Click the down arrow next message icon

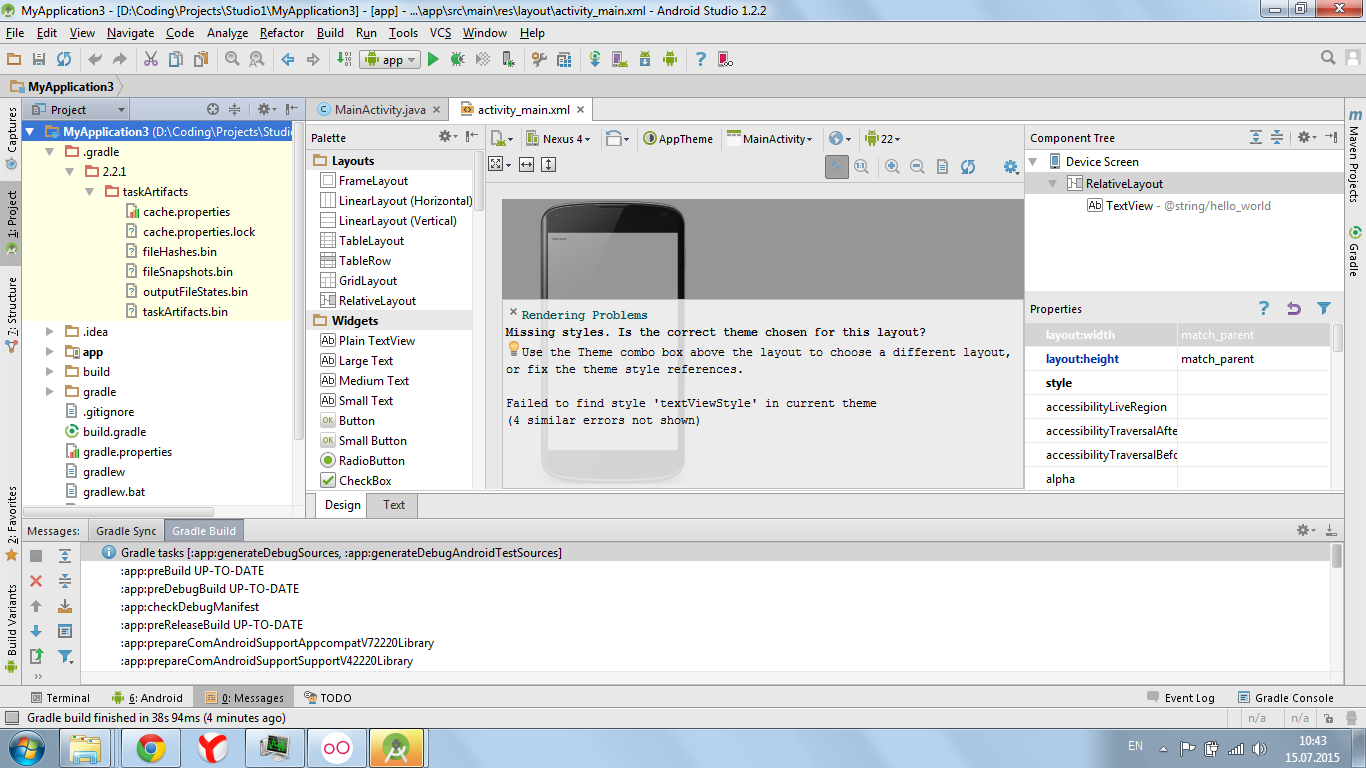click(36, 631)
